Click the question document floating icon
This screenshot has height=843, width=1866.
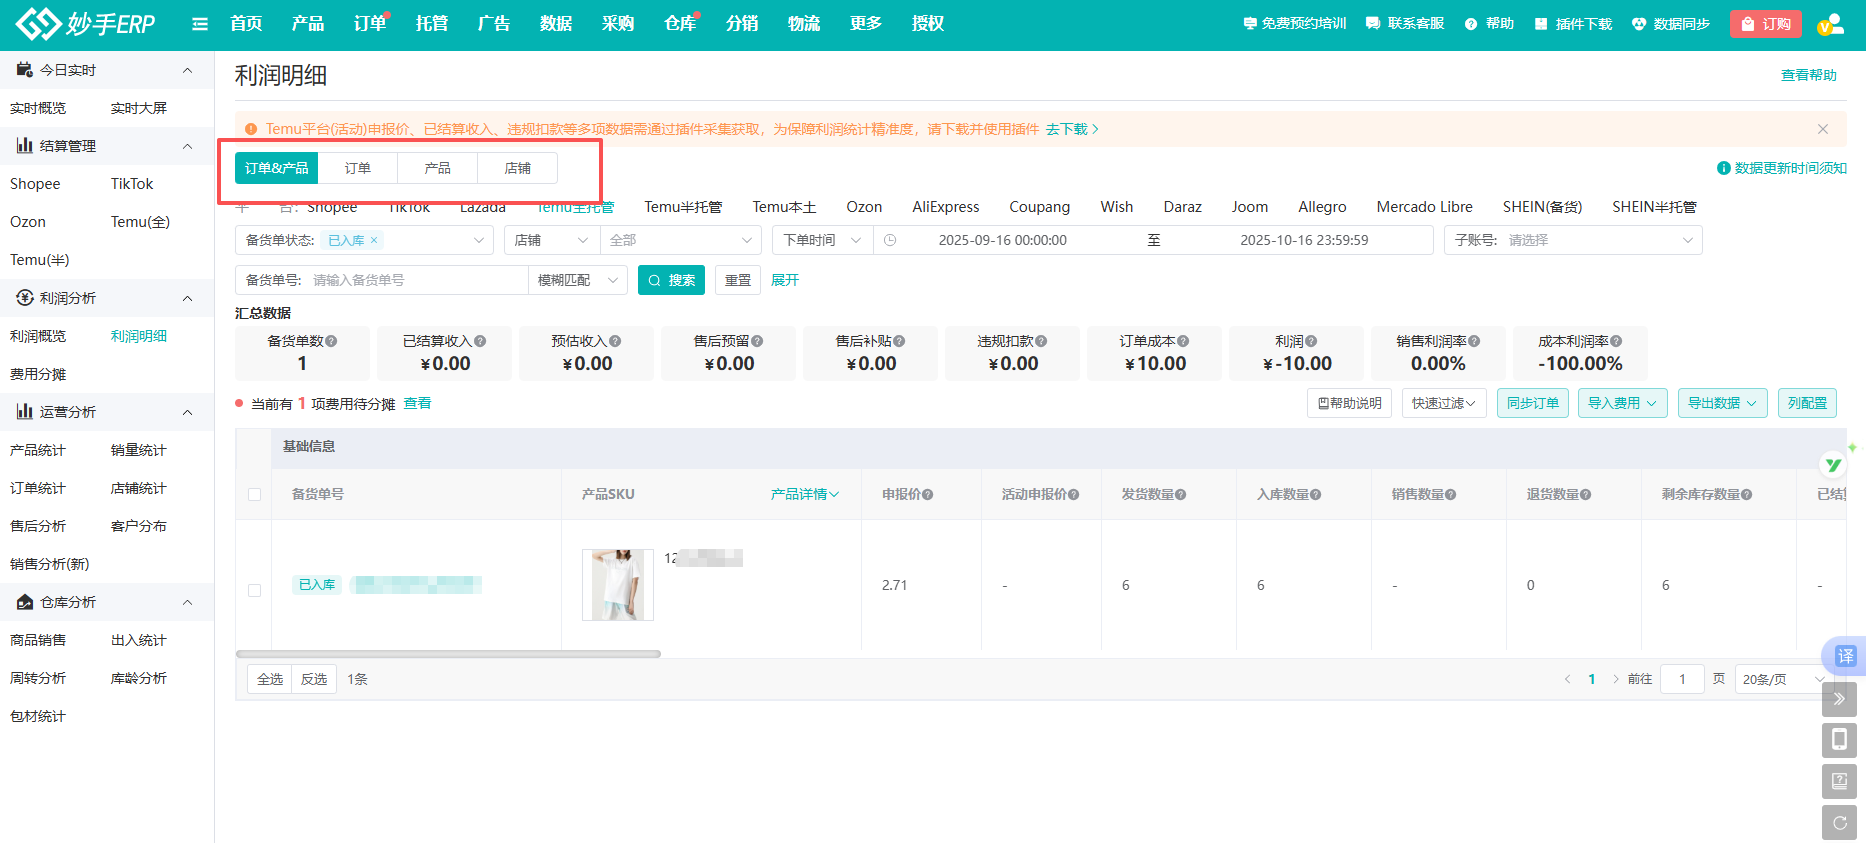tap(1839, 781)
